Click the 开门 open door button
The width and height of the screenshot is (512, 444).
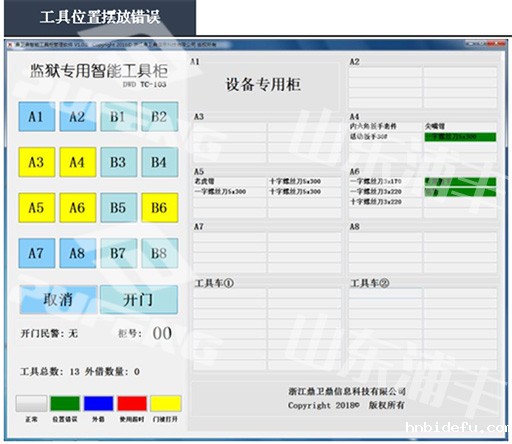(x=139, y=299)
